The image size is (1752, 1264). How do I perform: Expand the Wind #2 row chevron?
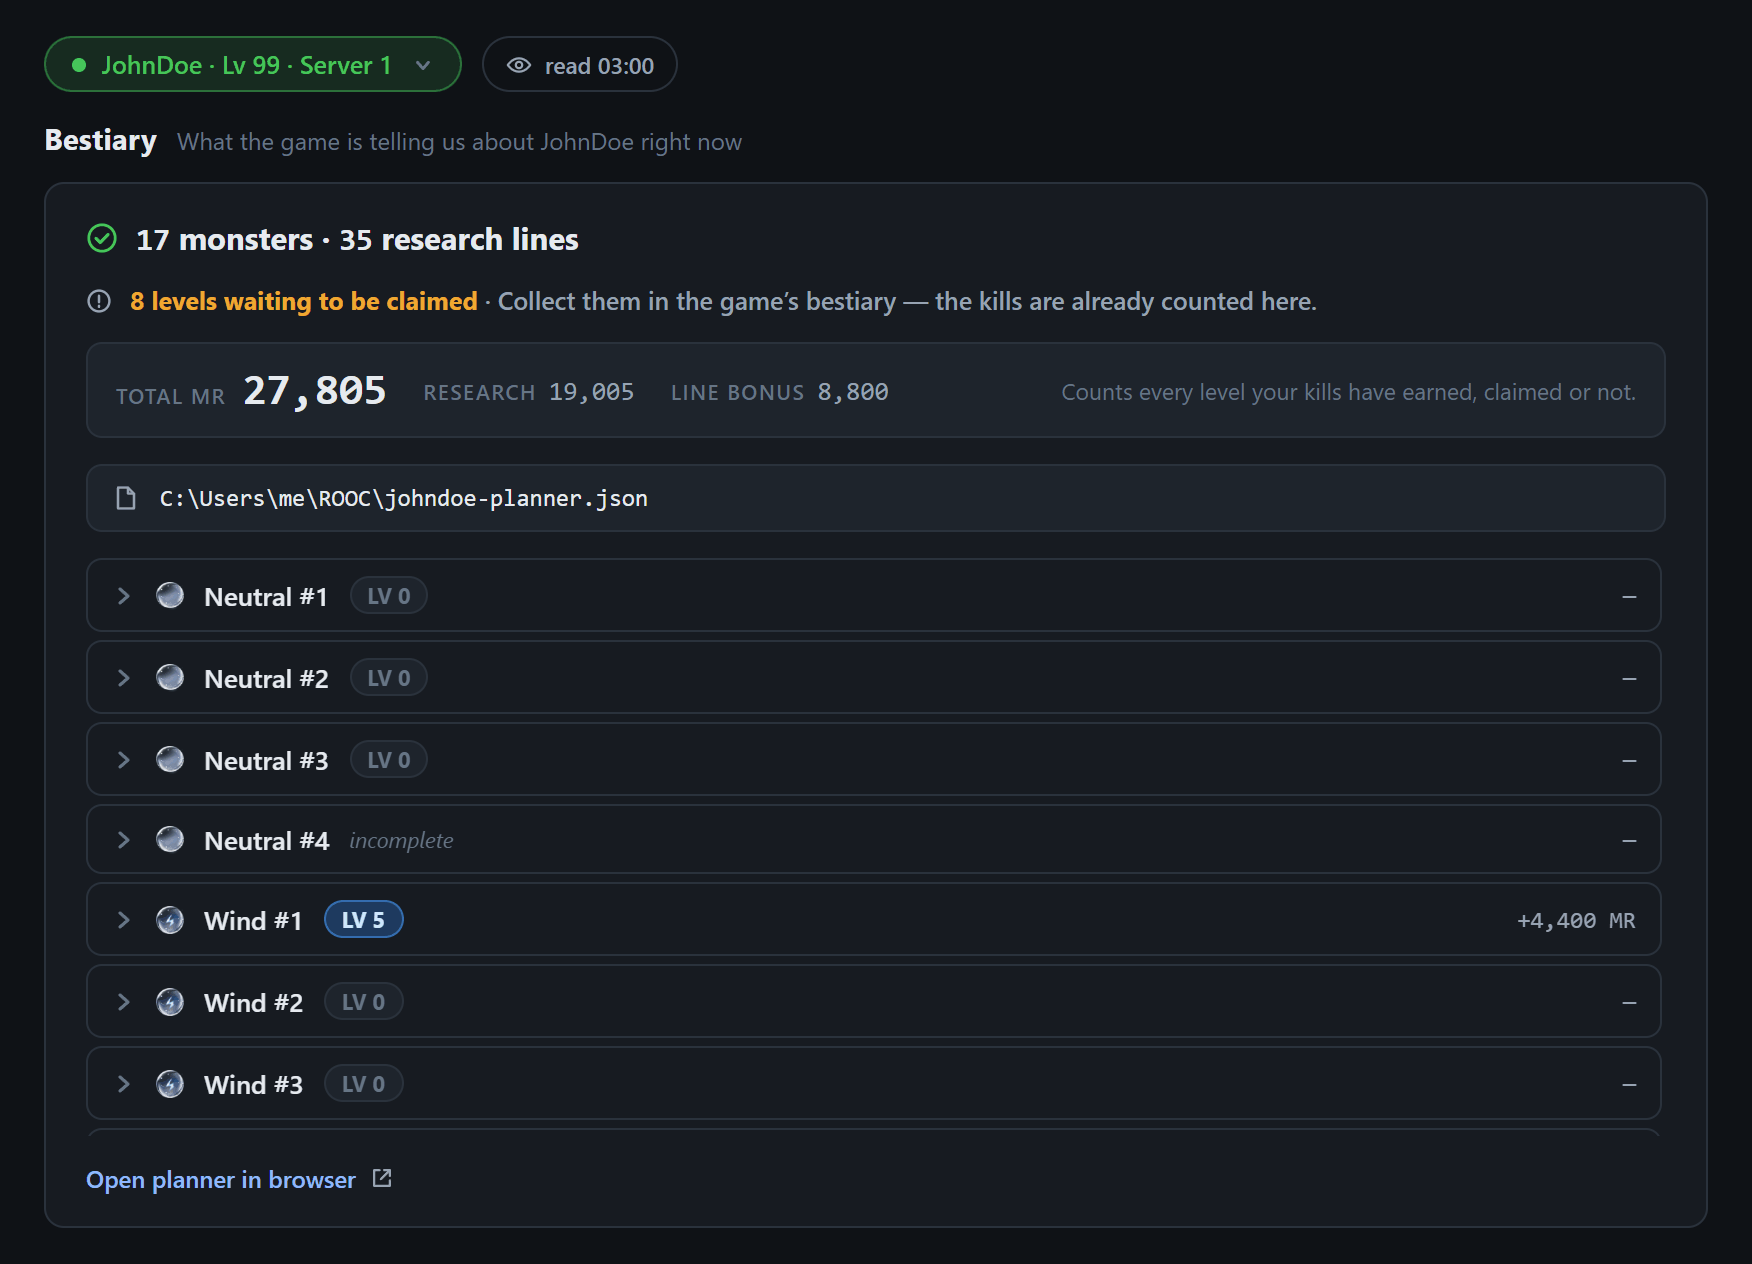coord(124,1002)
